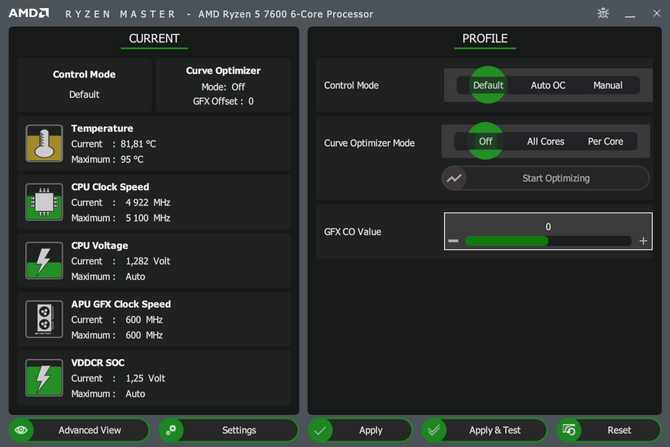Click the maximum temperature 95 °C
This screenshot has height=447, width=670.
coord(132,159)
